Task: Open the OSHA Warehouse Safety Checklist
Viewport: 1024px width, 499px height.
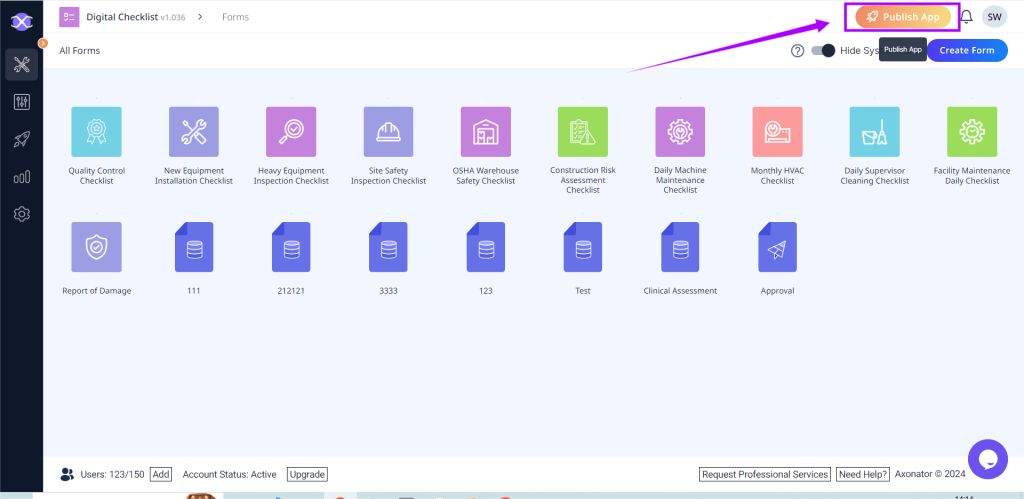Action: tap(485, 132)
